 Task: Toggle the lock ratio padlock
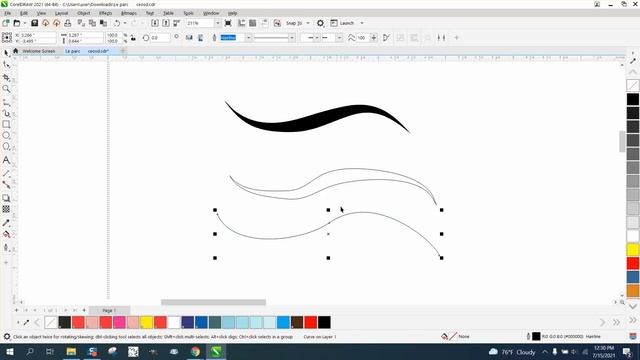click(133, 38)
